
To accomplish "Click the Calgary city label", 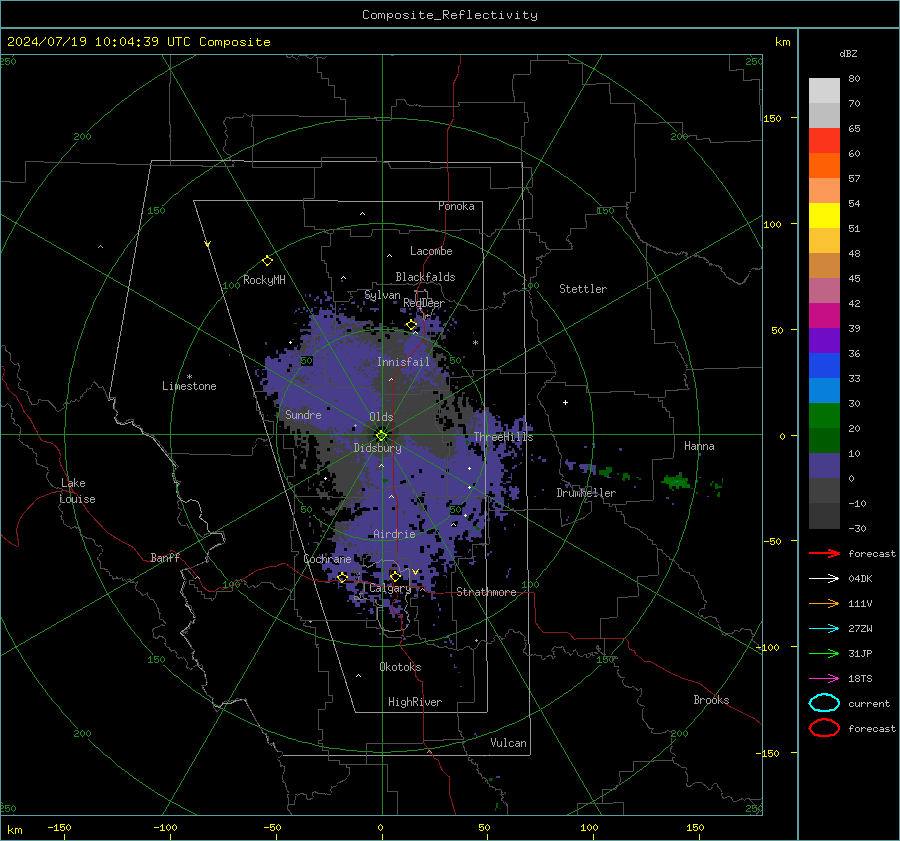I will pyautogui.click(x=390, y=588).
